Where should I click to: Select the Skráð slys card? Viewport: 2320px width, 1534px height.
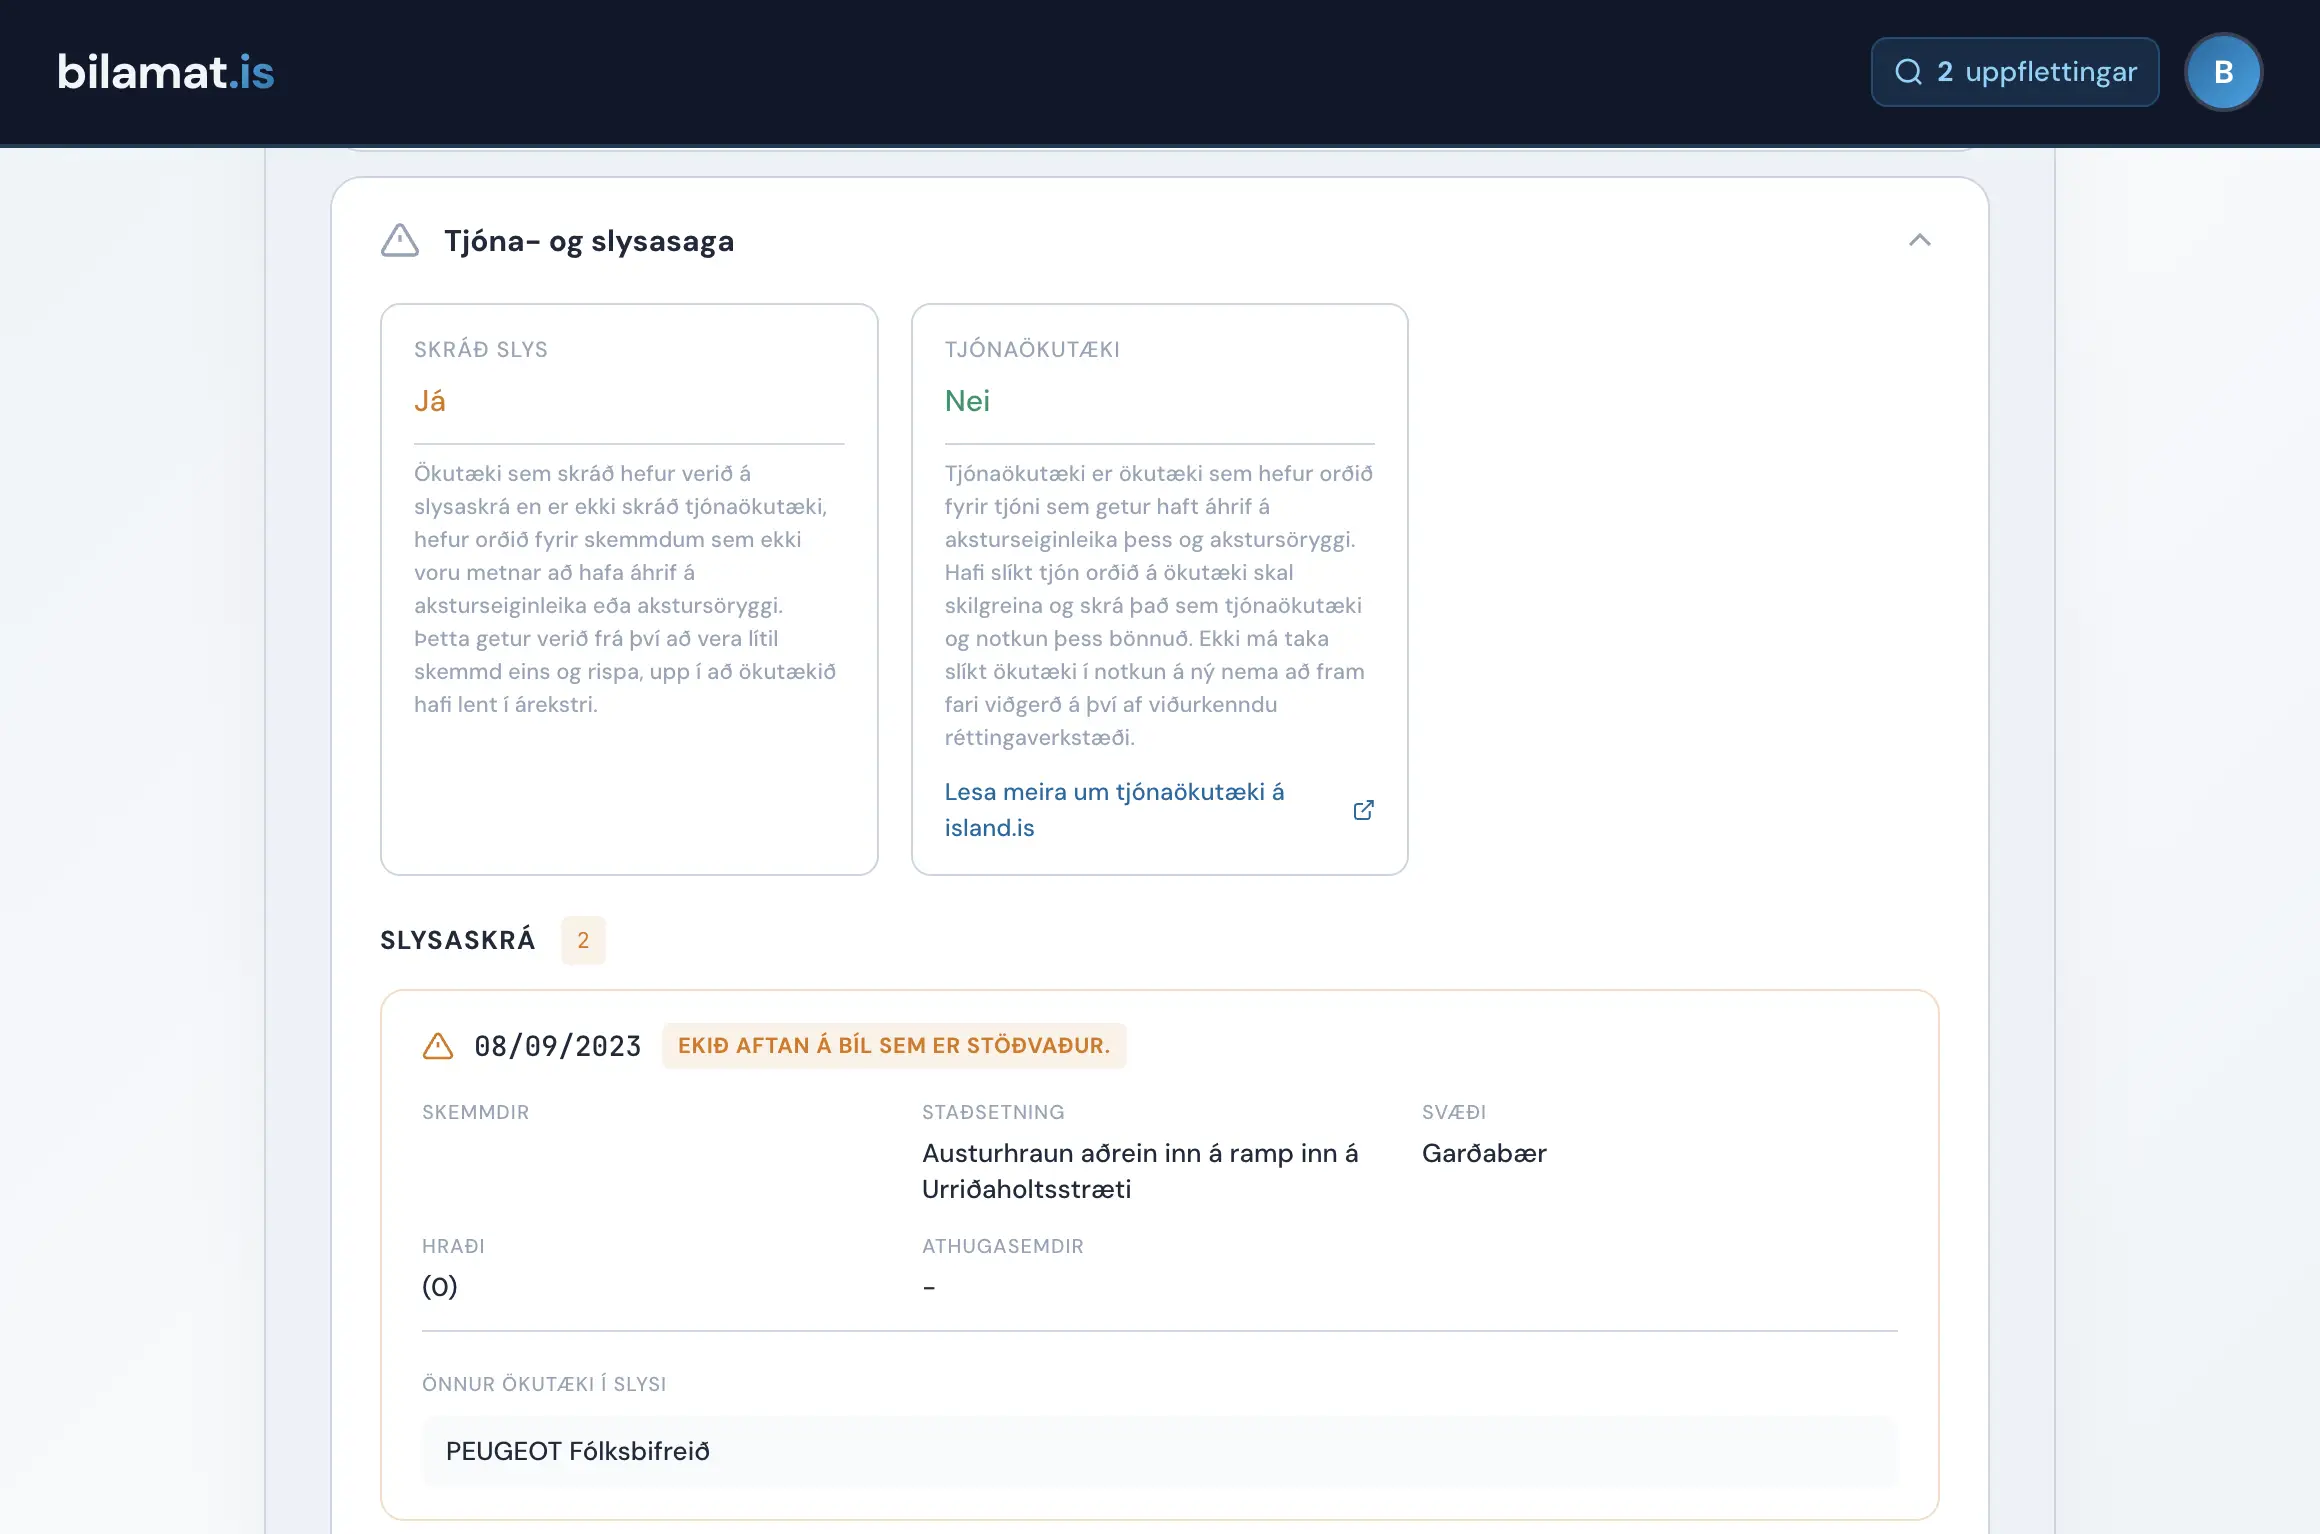pyautogui.click(x=629, y=589)
